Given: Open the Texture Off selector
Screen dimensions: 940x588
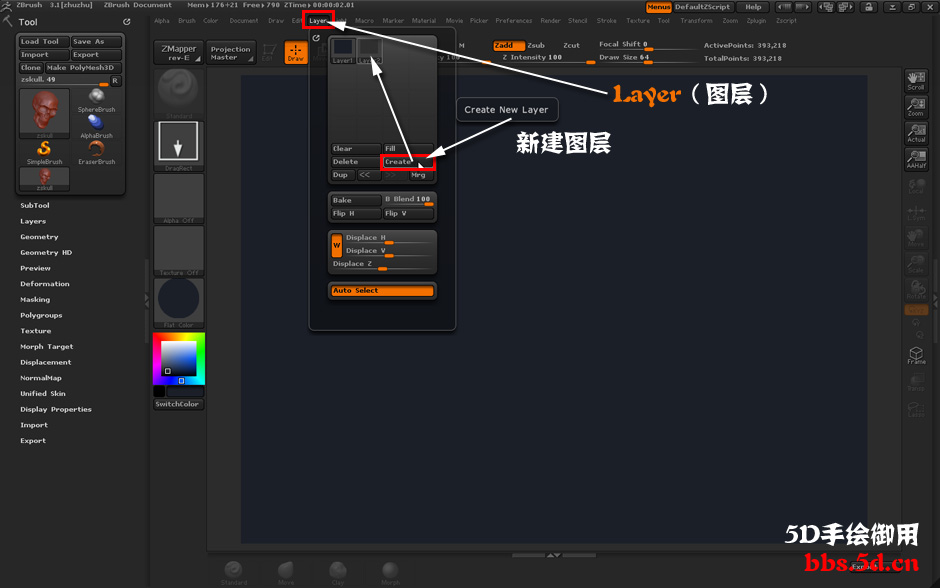Looking at the screenshot, I should point(179,251).
